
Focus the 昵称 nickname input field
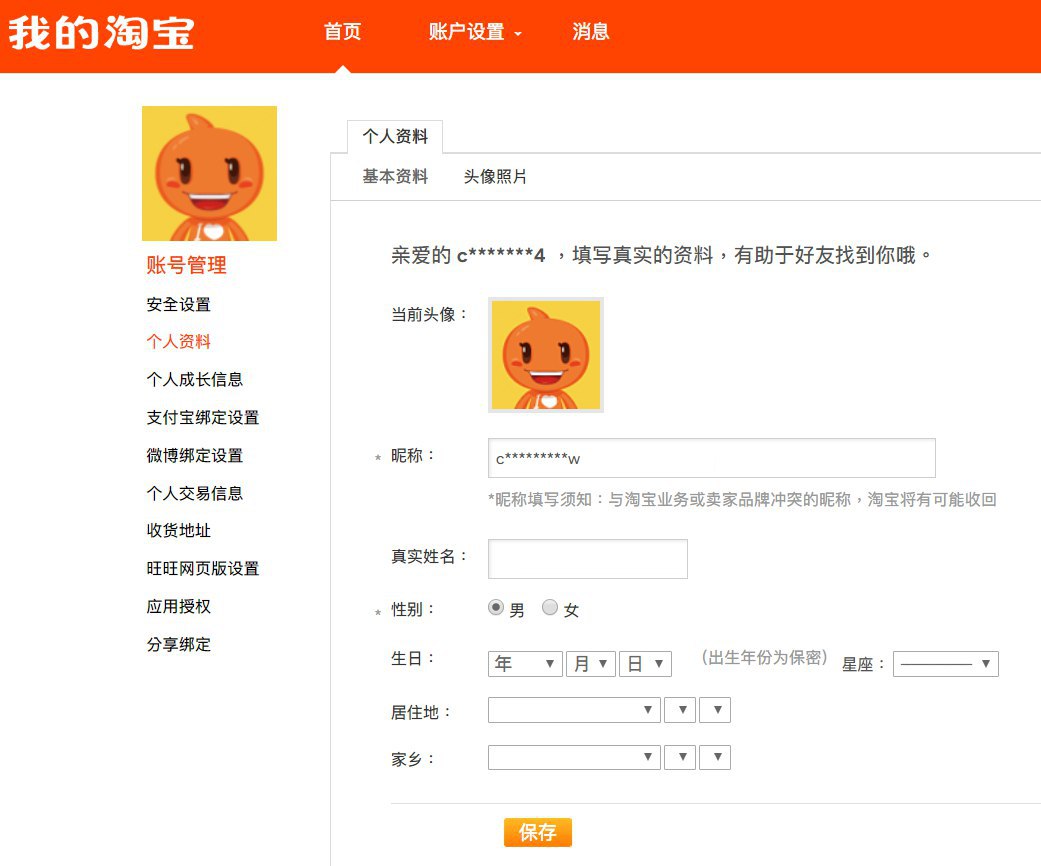pos(712,458)
